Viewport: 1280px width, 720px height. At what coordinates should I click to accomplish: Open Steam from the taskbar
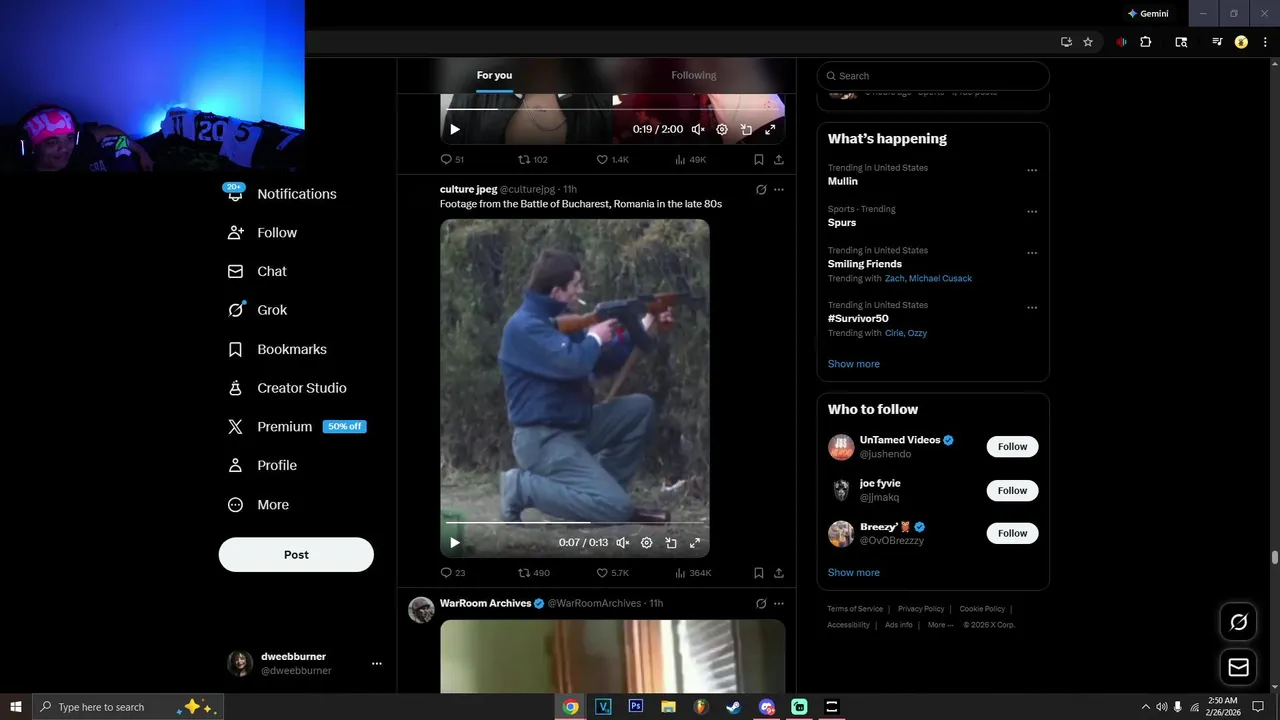click(x=733, y=707)
